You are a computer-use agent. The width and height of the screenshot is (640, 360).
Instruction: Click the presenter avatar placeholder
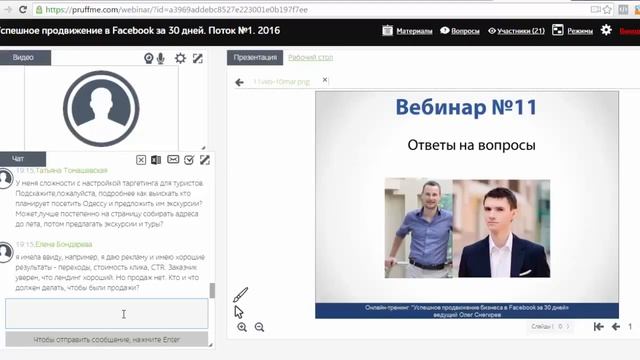101,109
